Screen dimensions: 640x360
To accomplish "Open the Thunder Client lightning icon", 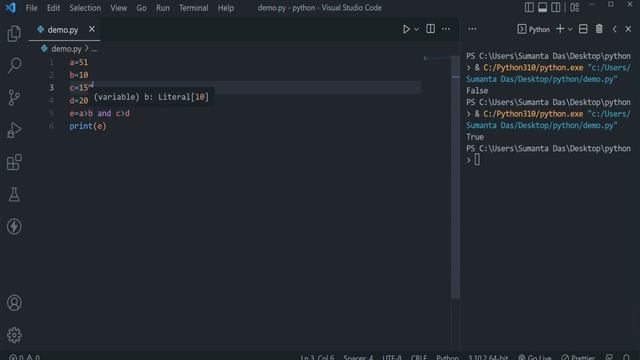I will click(x=14, y=227).
